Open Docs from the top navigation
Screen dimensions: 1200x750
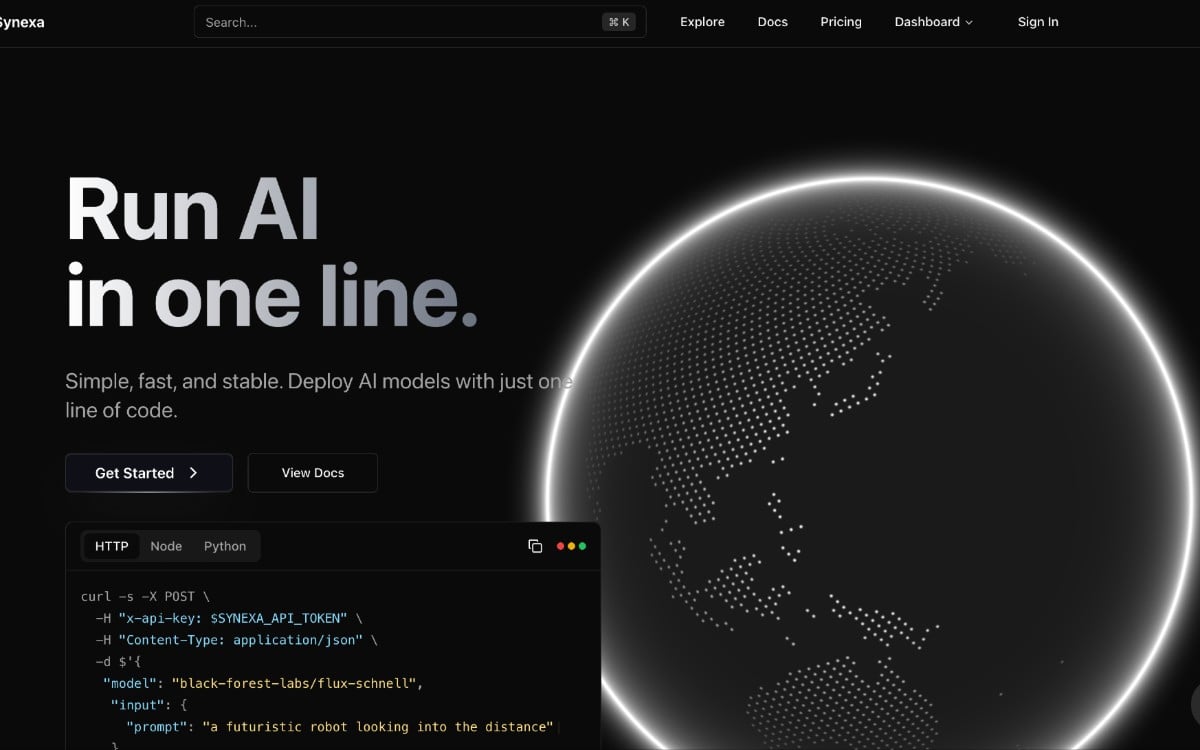[x=773, y=22]
